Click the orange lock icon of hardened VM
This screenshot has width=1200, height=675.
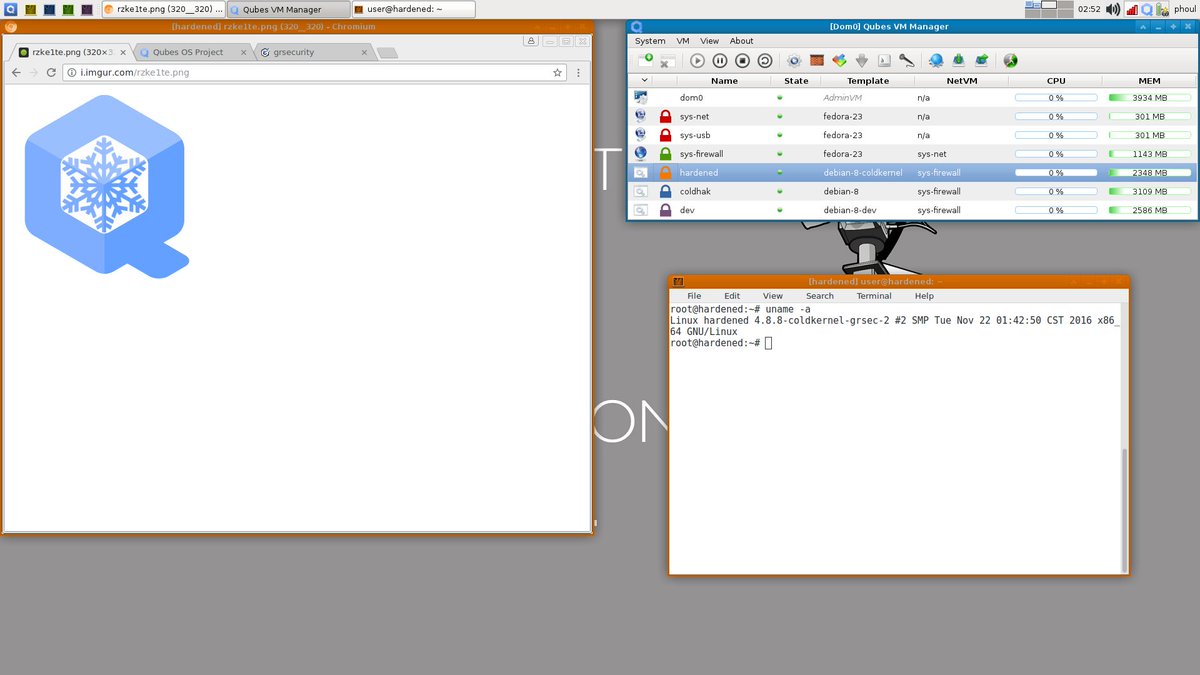click(x=665, y=173)
